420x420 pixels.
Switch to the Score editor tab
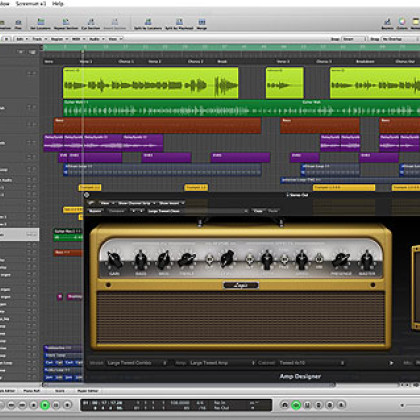(60, 391)
